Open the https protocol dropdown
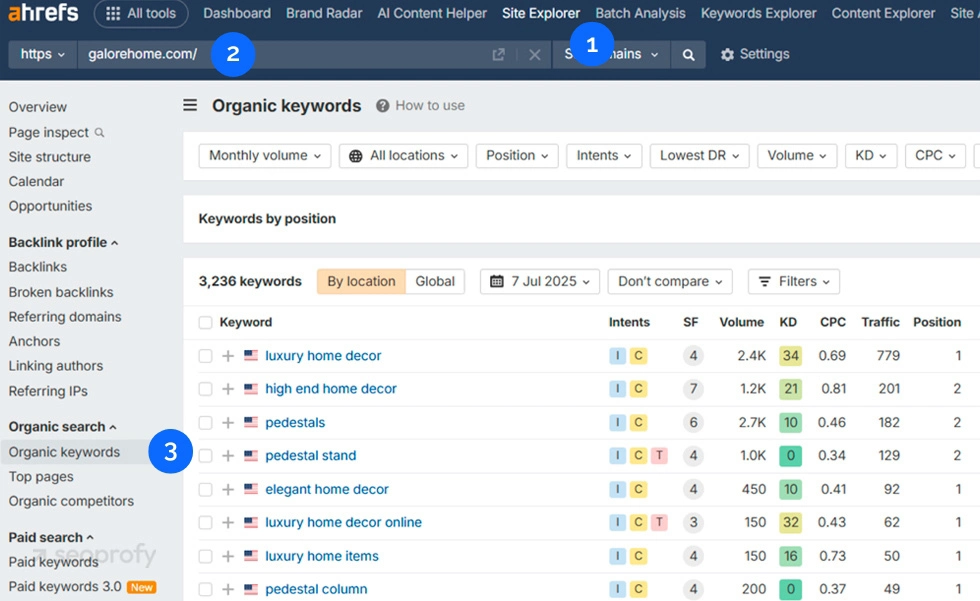This screenshot has height=601, width=980. tap(41, 54)
